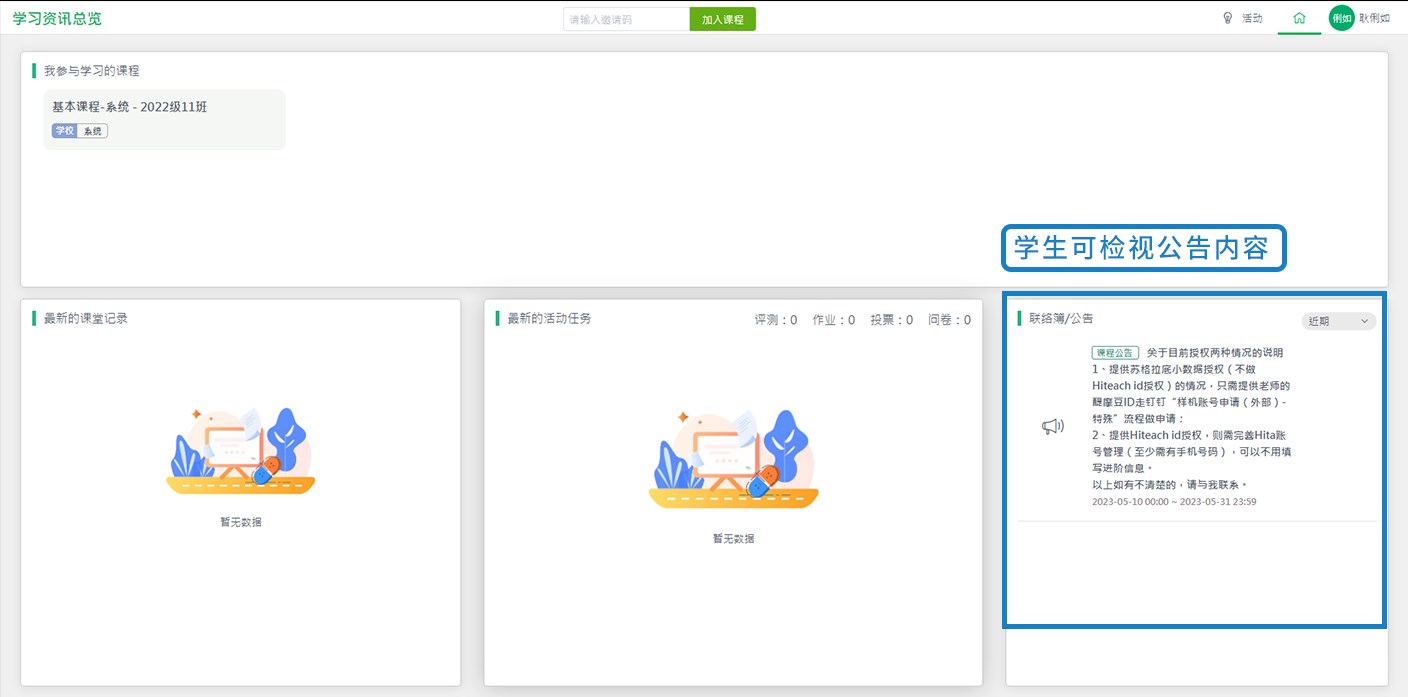1408x697 pixels.
Task: Select the 评测：0 counter
Action: point(776,320)
